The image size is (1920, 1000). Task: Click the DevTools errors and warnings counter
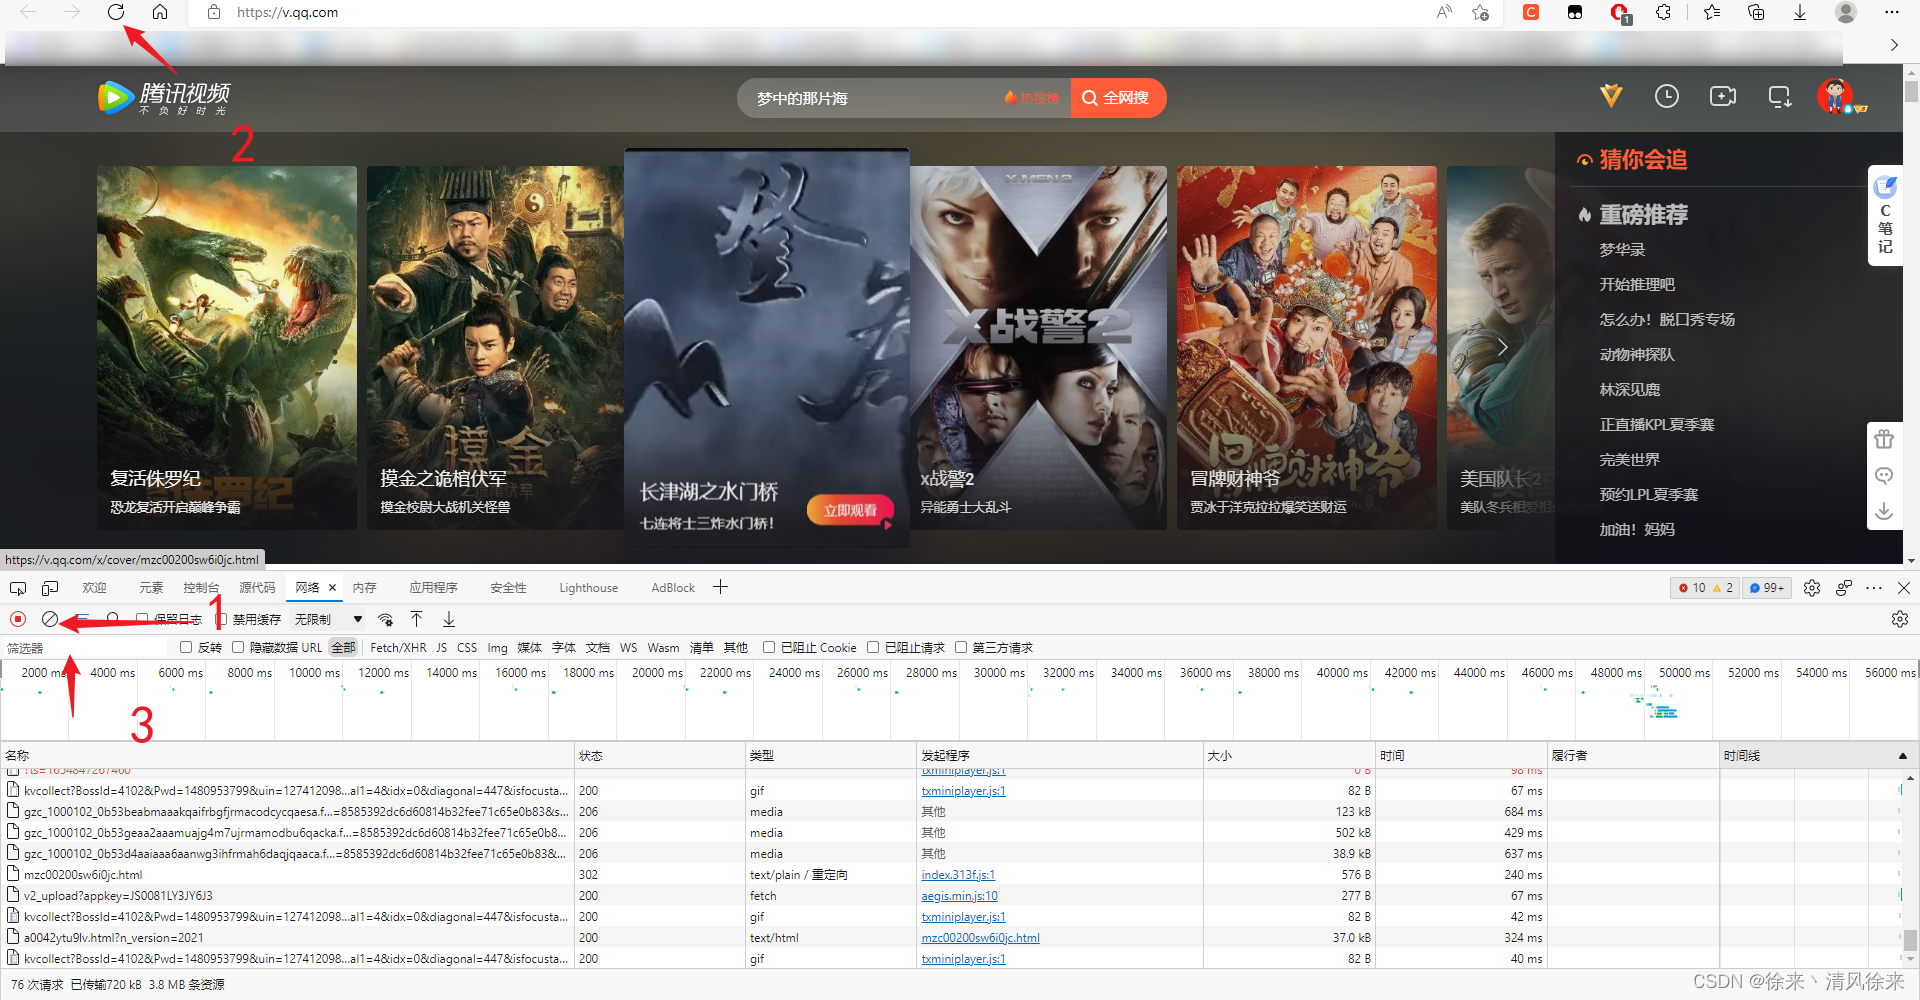[x=1706, y=588]
